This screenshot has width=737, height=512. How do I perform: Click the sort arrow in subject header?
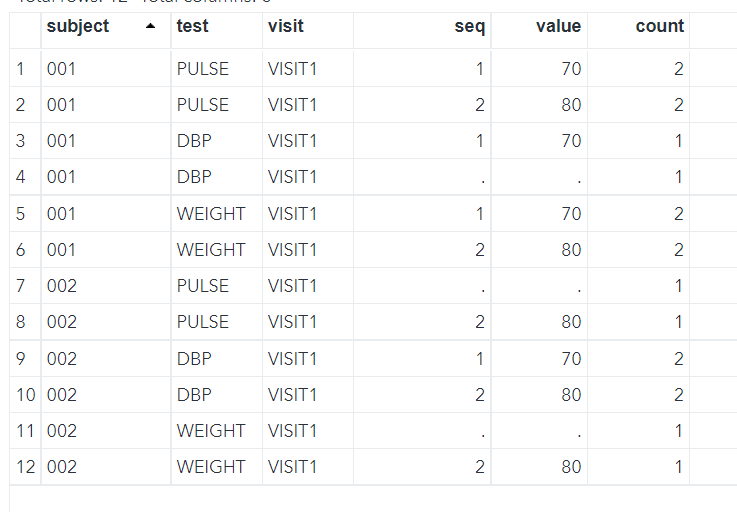point(150,27)
